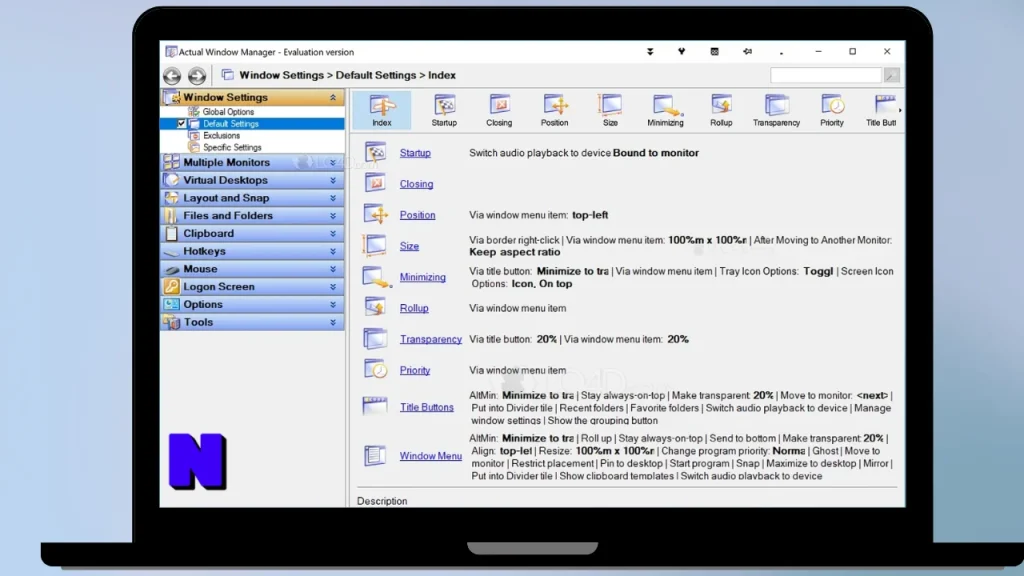The image size is (1024, 576).
Task: Open the Position toolbar icon
Action: pos(554,110)
